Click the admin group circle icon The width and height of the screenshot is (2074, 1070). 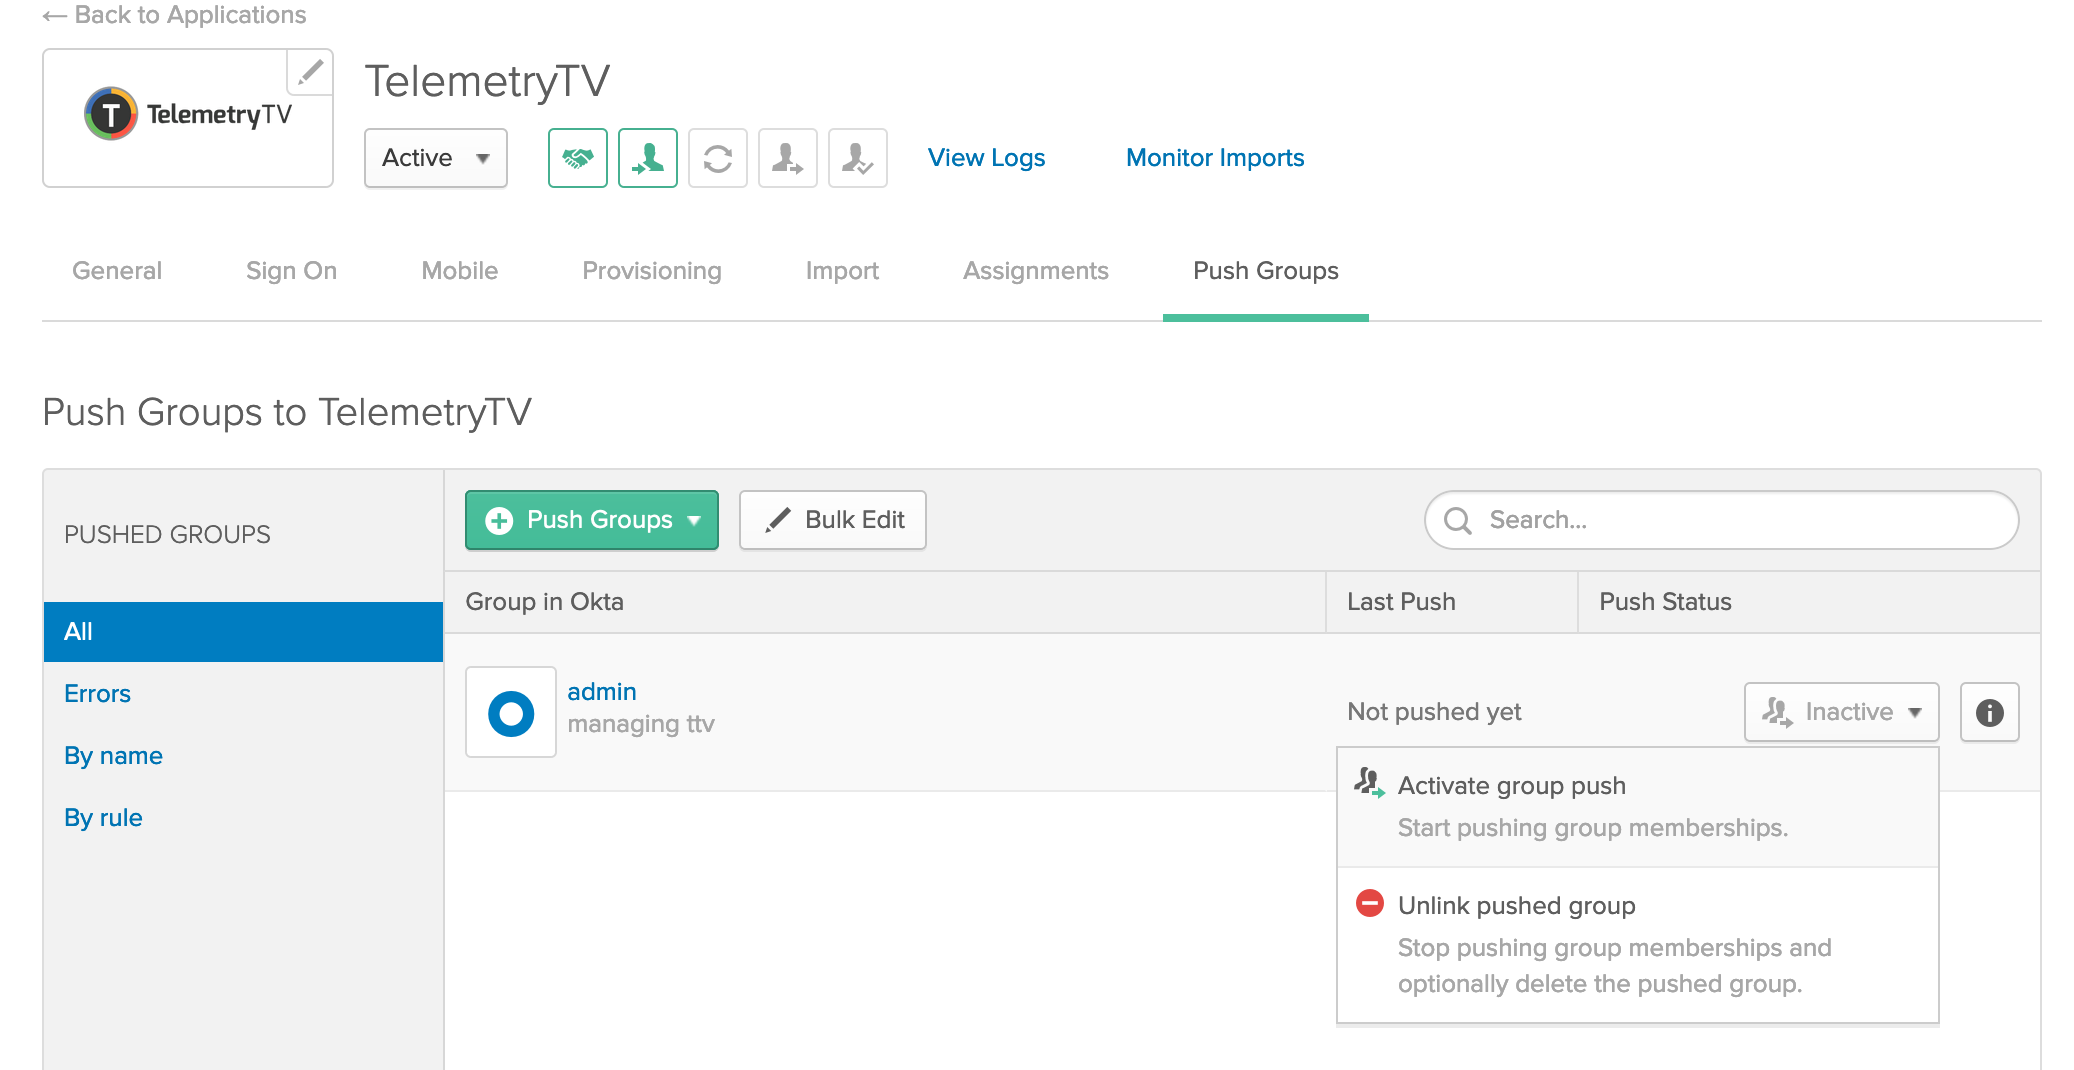click(x=511, y=713)
